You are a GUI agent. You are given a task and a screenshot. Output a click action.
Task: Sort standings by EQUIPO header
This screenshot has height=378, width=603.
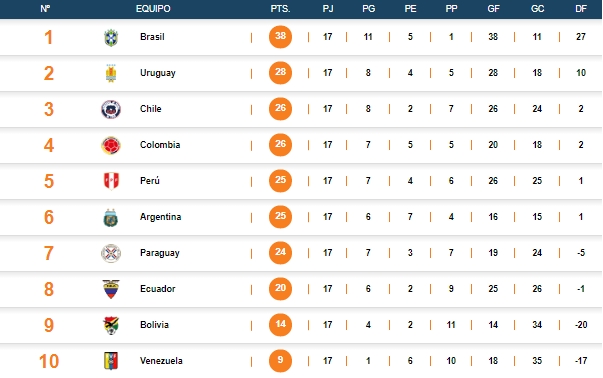[153, 9]
